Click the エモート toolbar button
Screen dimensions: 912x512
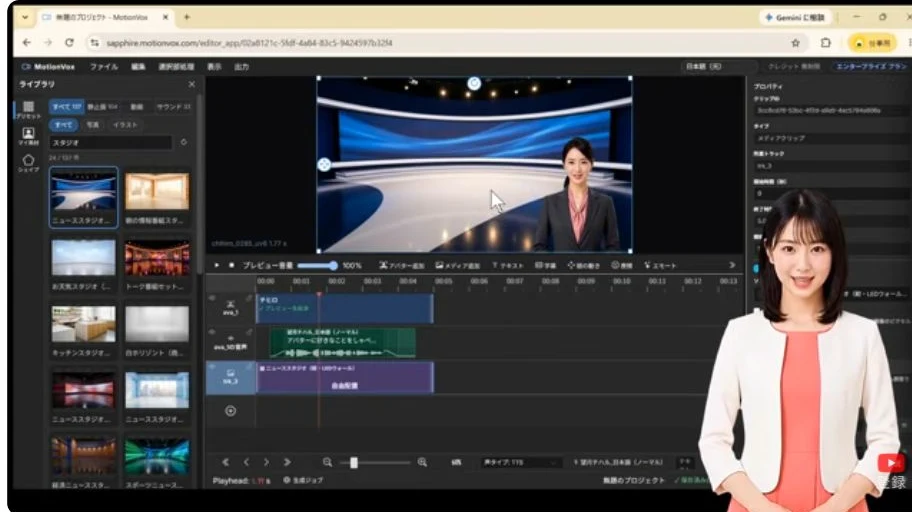point(660,265)
